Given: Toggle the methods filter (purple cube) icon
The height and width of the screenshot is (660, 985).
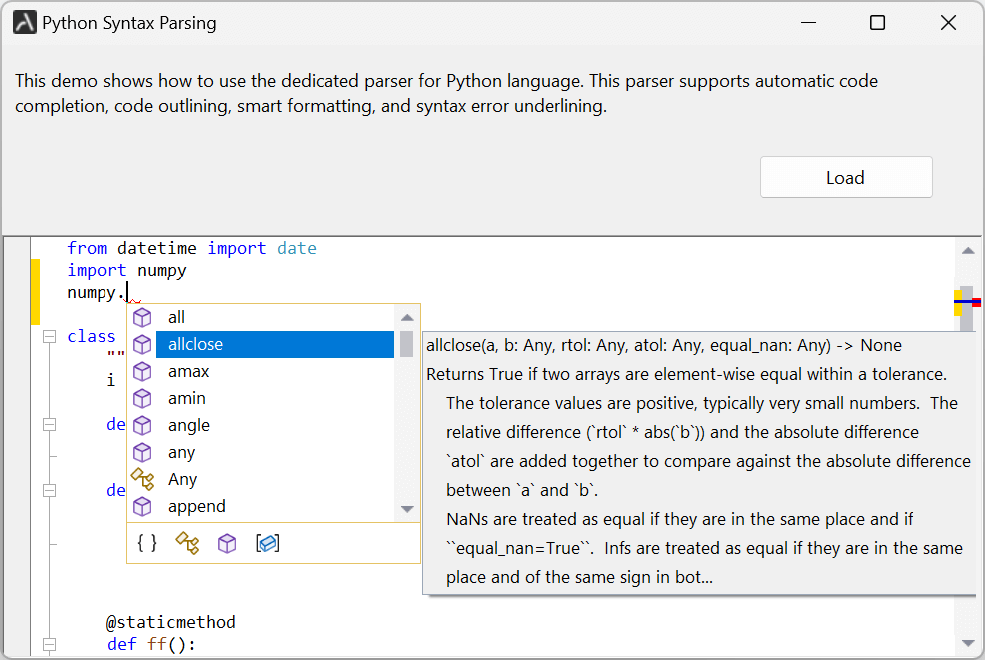Looking at the screenshot, I should 227,543.
